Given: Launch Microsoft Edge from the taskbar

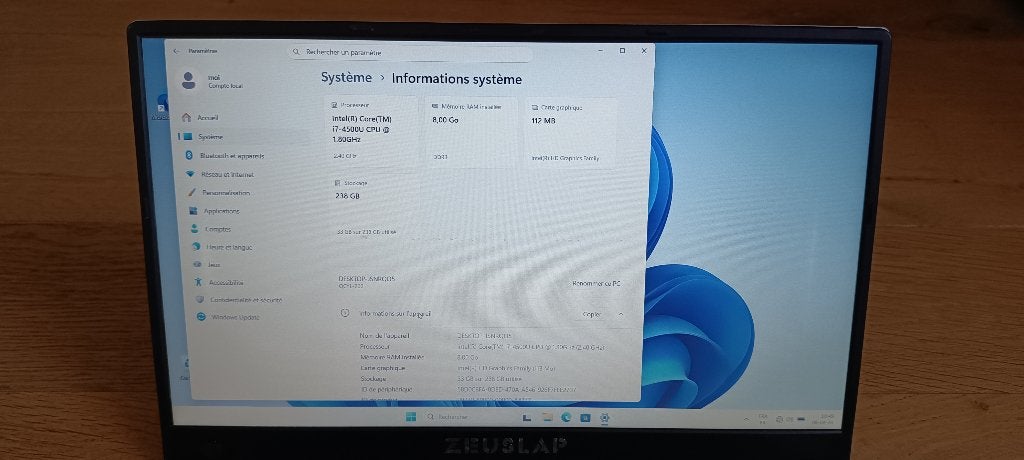Looking at the screenshot, I should (x=566, y=418).
